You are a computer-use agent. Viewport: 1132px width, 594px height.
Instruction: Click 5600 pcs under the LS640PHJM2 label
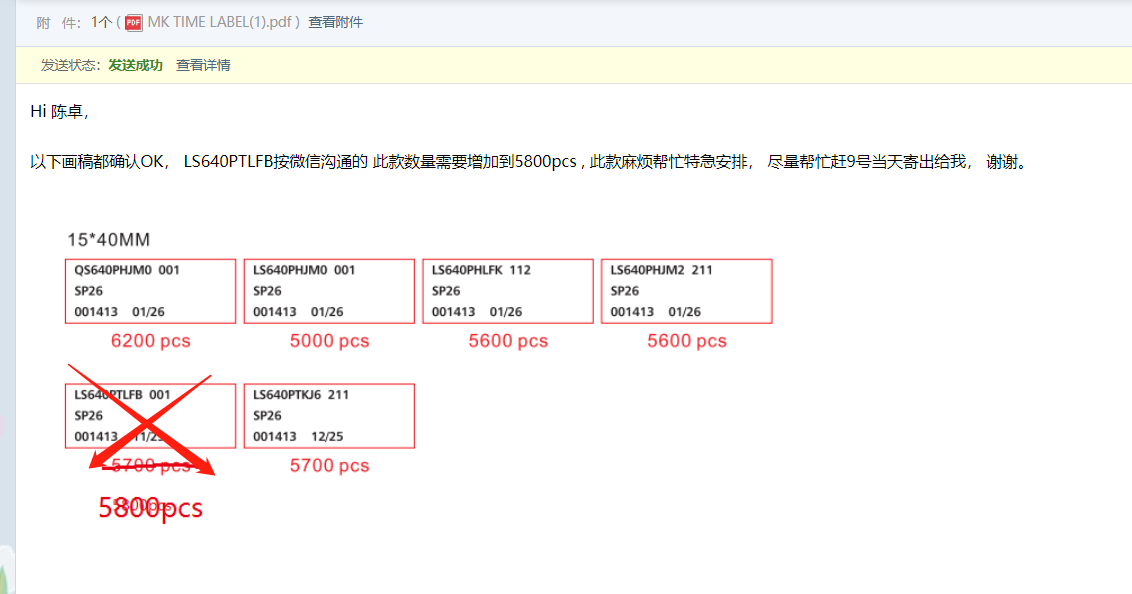(686, 341)
